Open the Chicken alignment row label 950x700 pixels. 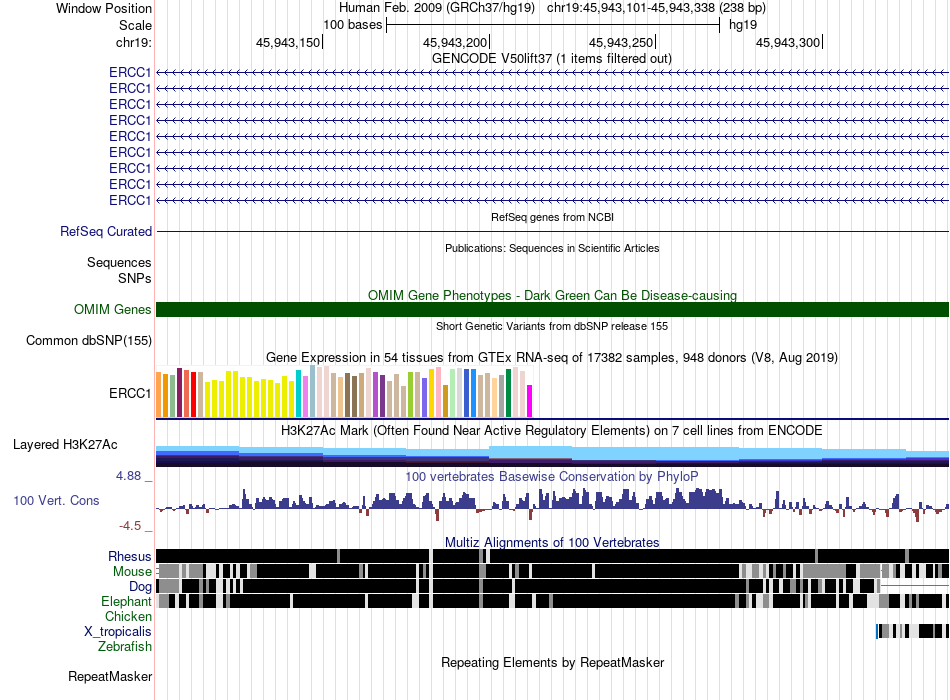coord(128,616)
